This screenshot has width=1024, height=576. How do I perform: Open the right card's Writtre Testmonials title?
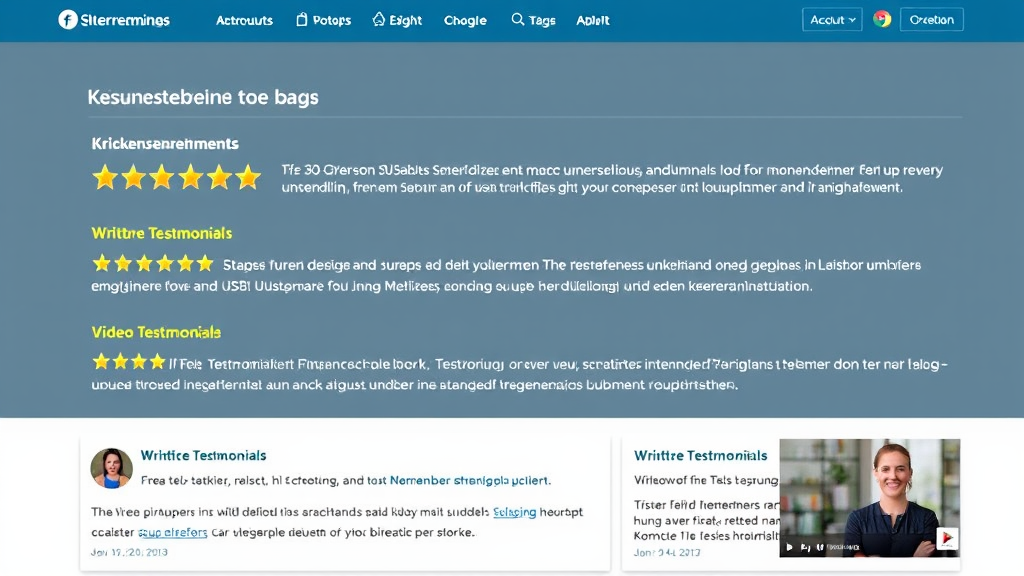[x=700, y=455]
